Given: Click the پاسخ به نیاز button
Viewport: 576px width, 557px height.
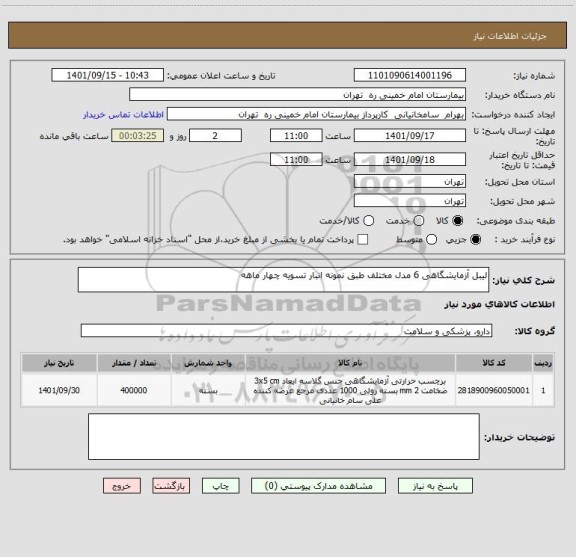Looking at the screenshot, I should coord(435,486).
